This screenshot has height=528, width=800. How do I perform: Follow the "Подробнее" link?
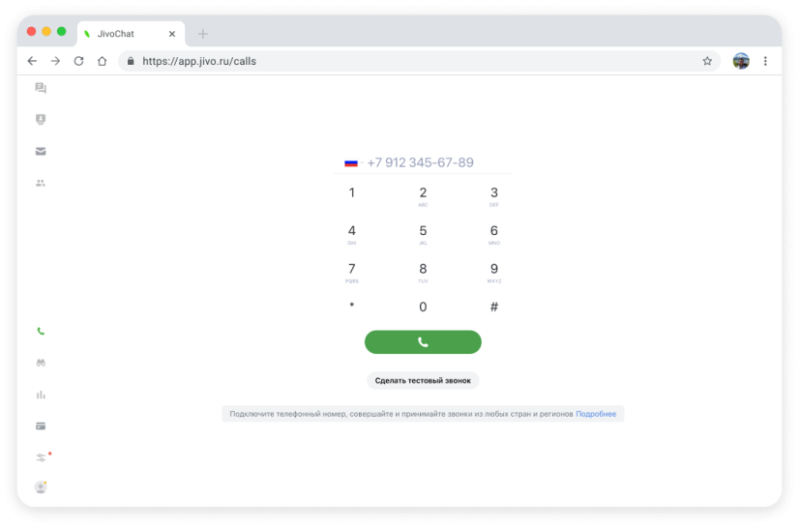point(596,414)
